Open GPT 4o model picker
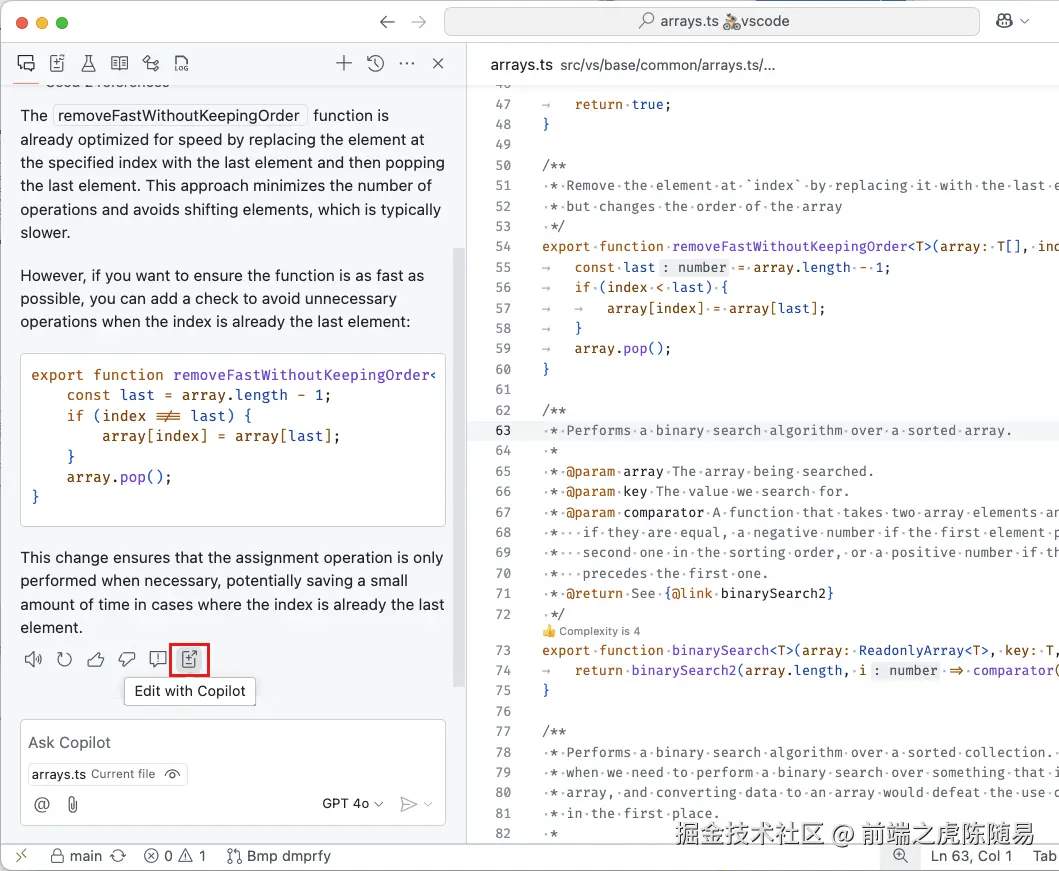The height and width of the screenshot is (871, 1059). (x=353, y=803)
